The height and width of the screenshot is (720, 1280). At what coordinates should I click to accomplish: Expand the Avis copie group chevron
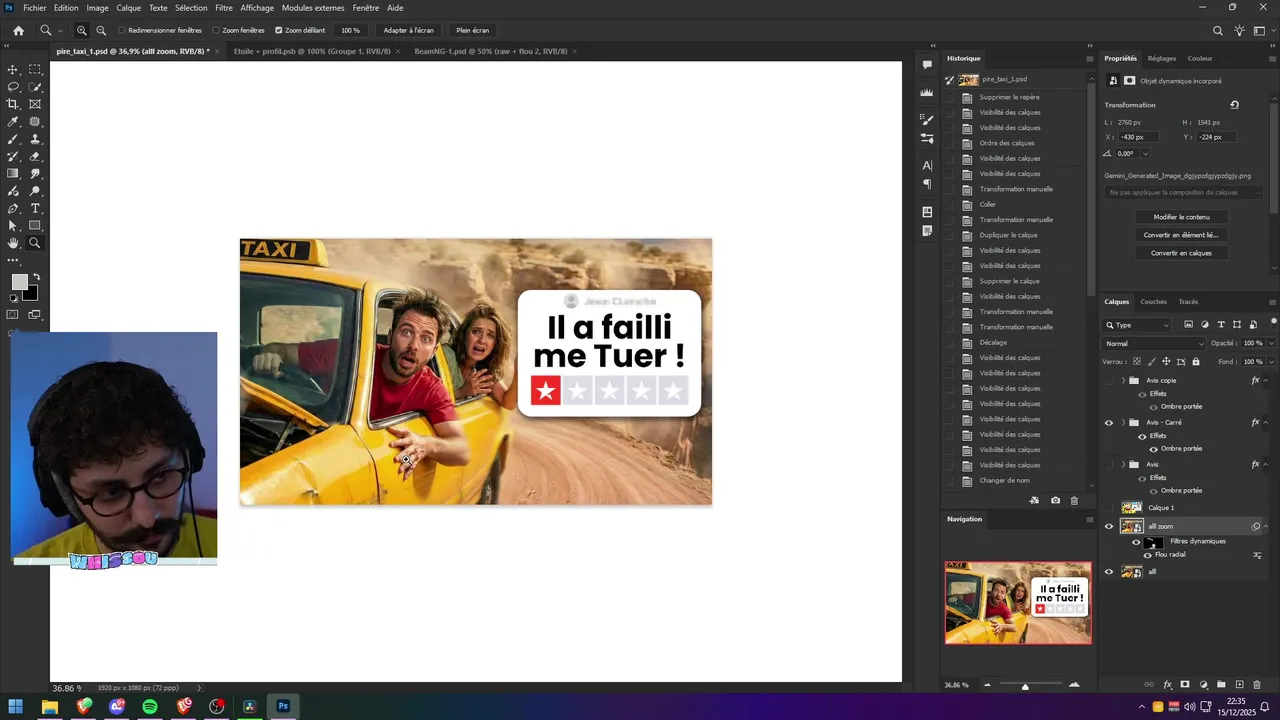click(x=1123, y=381)
